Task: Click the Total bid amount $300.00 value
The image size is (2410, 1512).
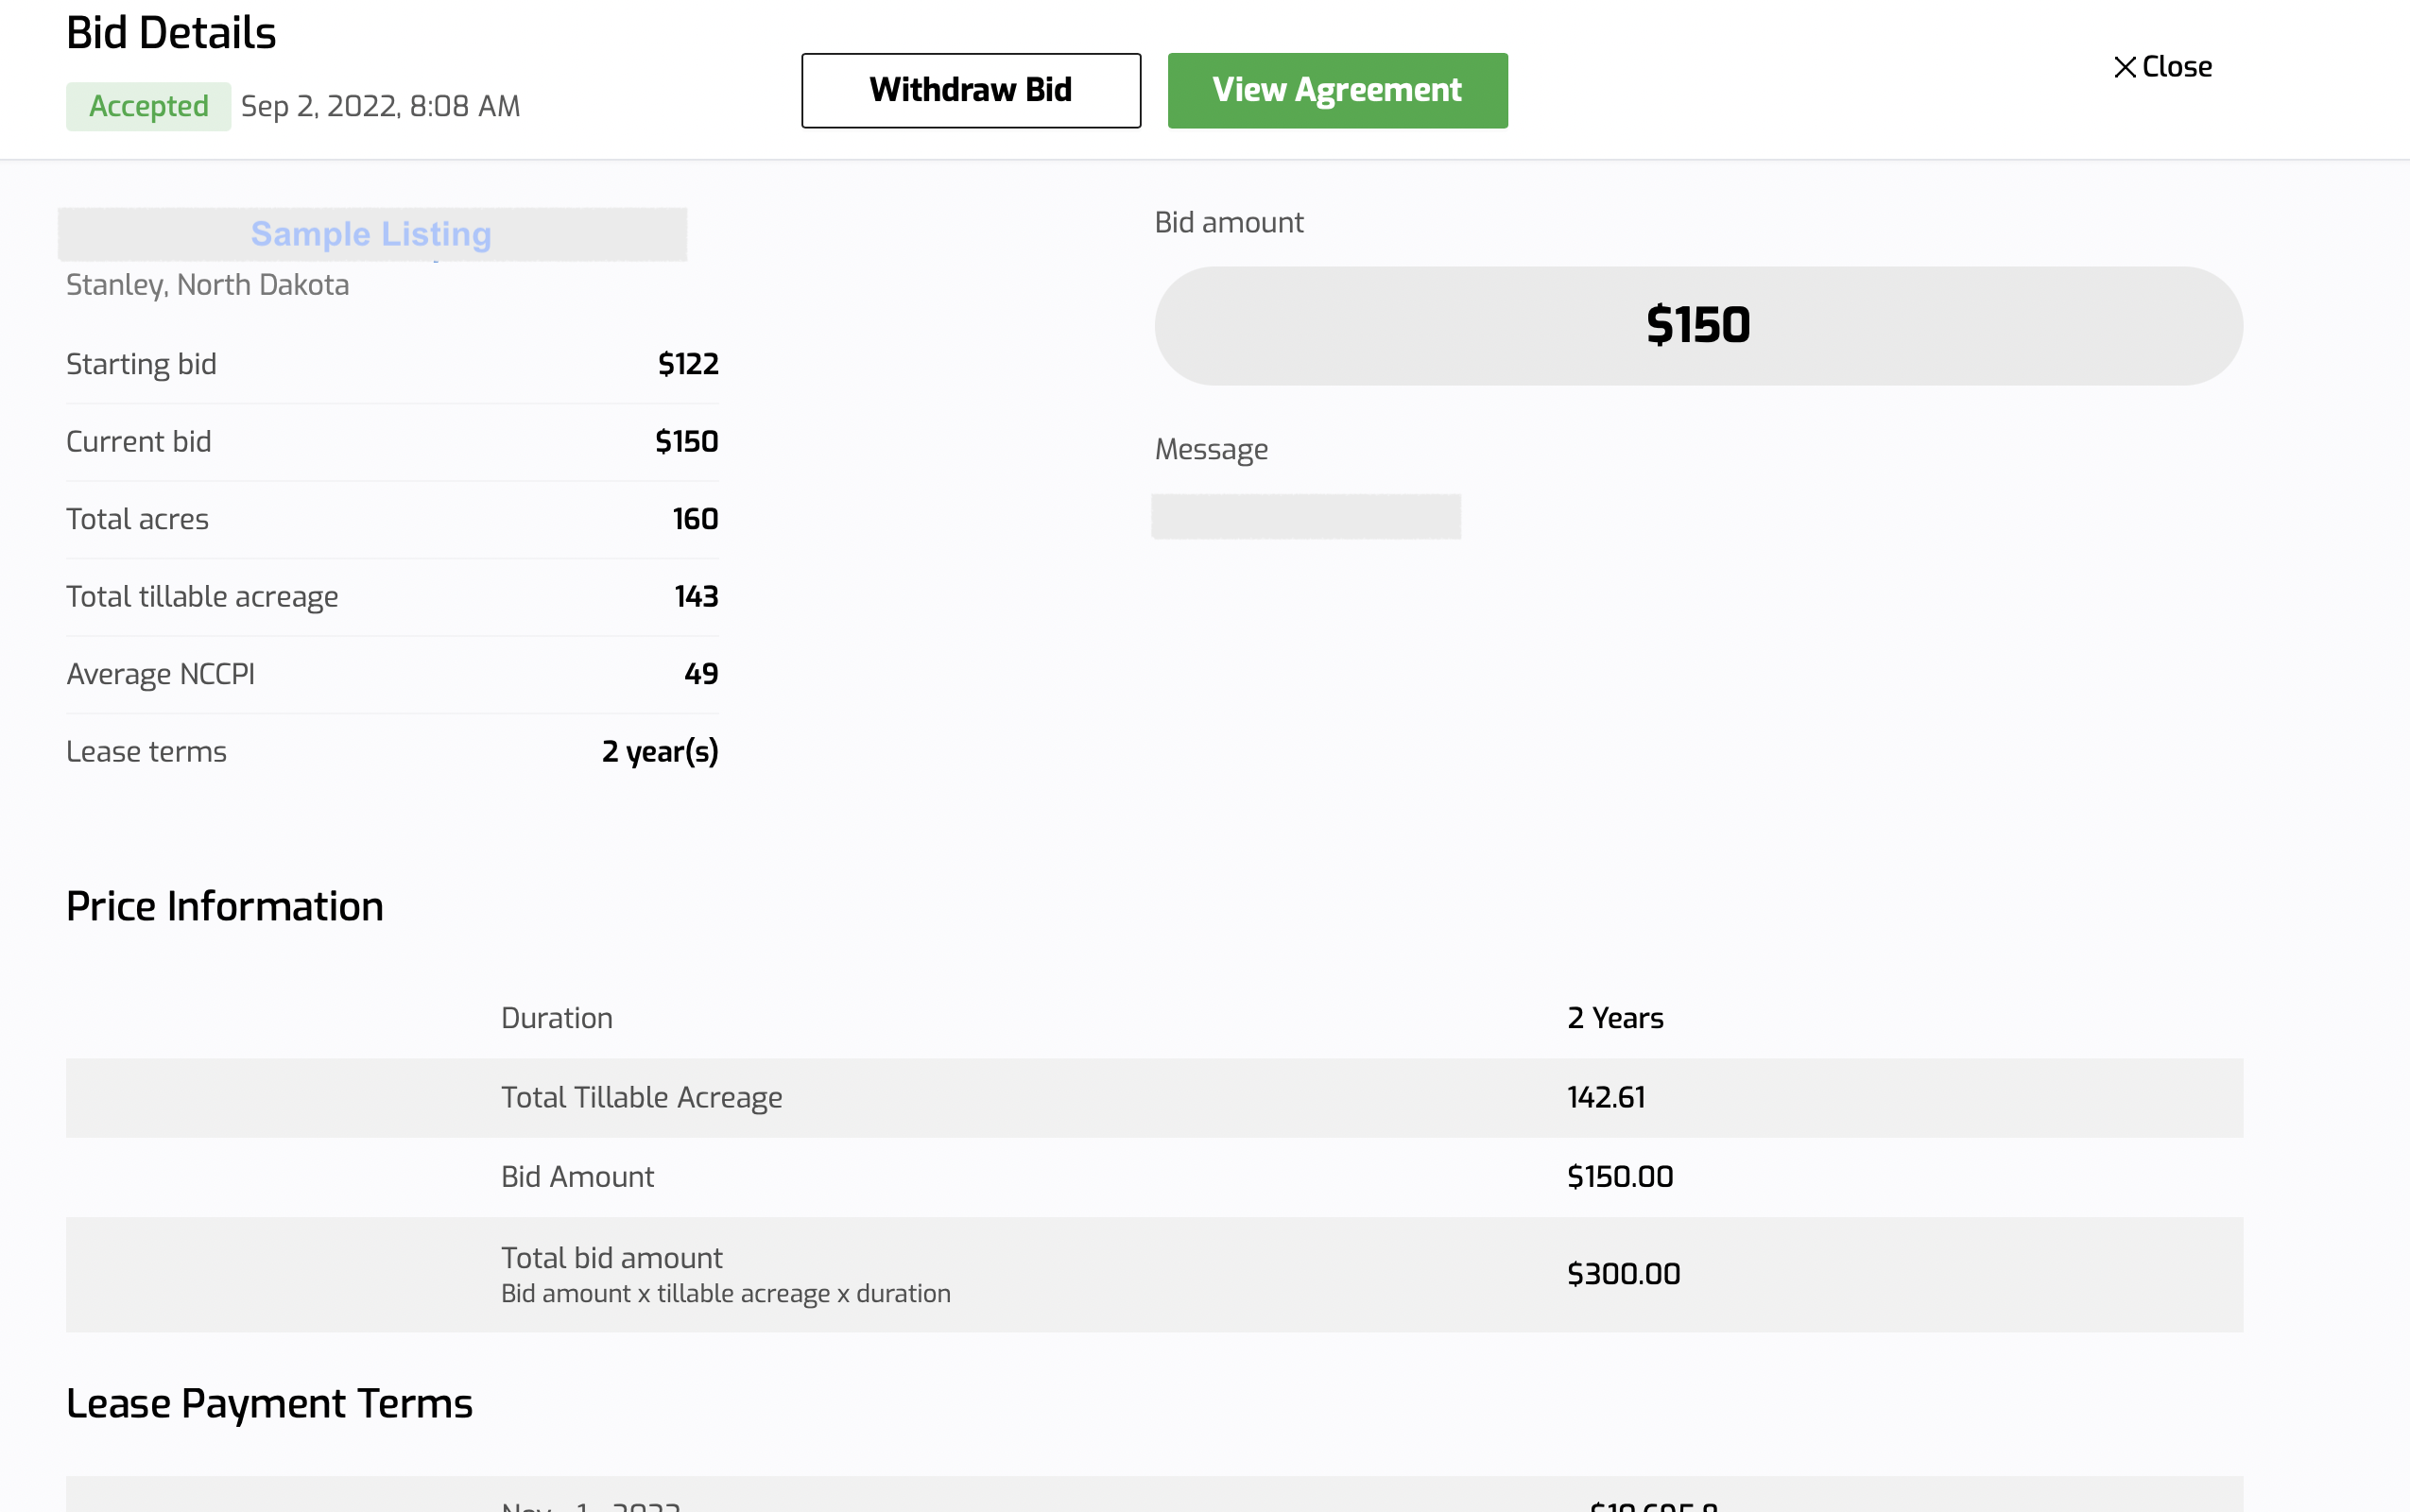Action: pos(1623,1274)
